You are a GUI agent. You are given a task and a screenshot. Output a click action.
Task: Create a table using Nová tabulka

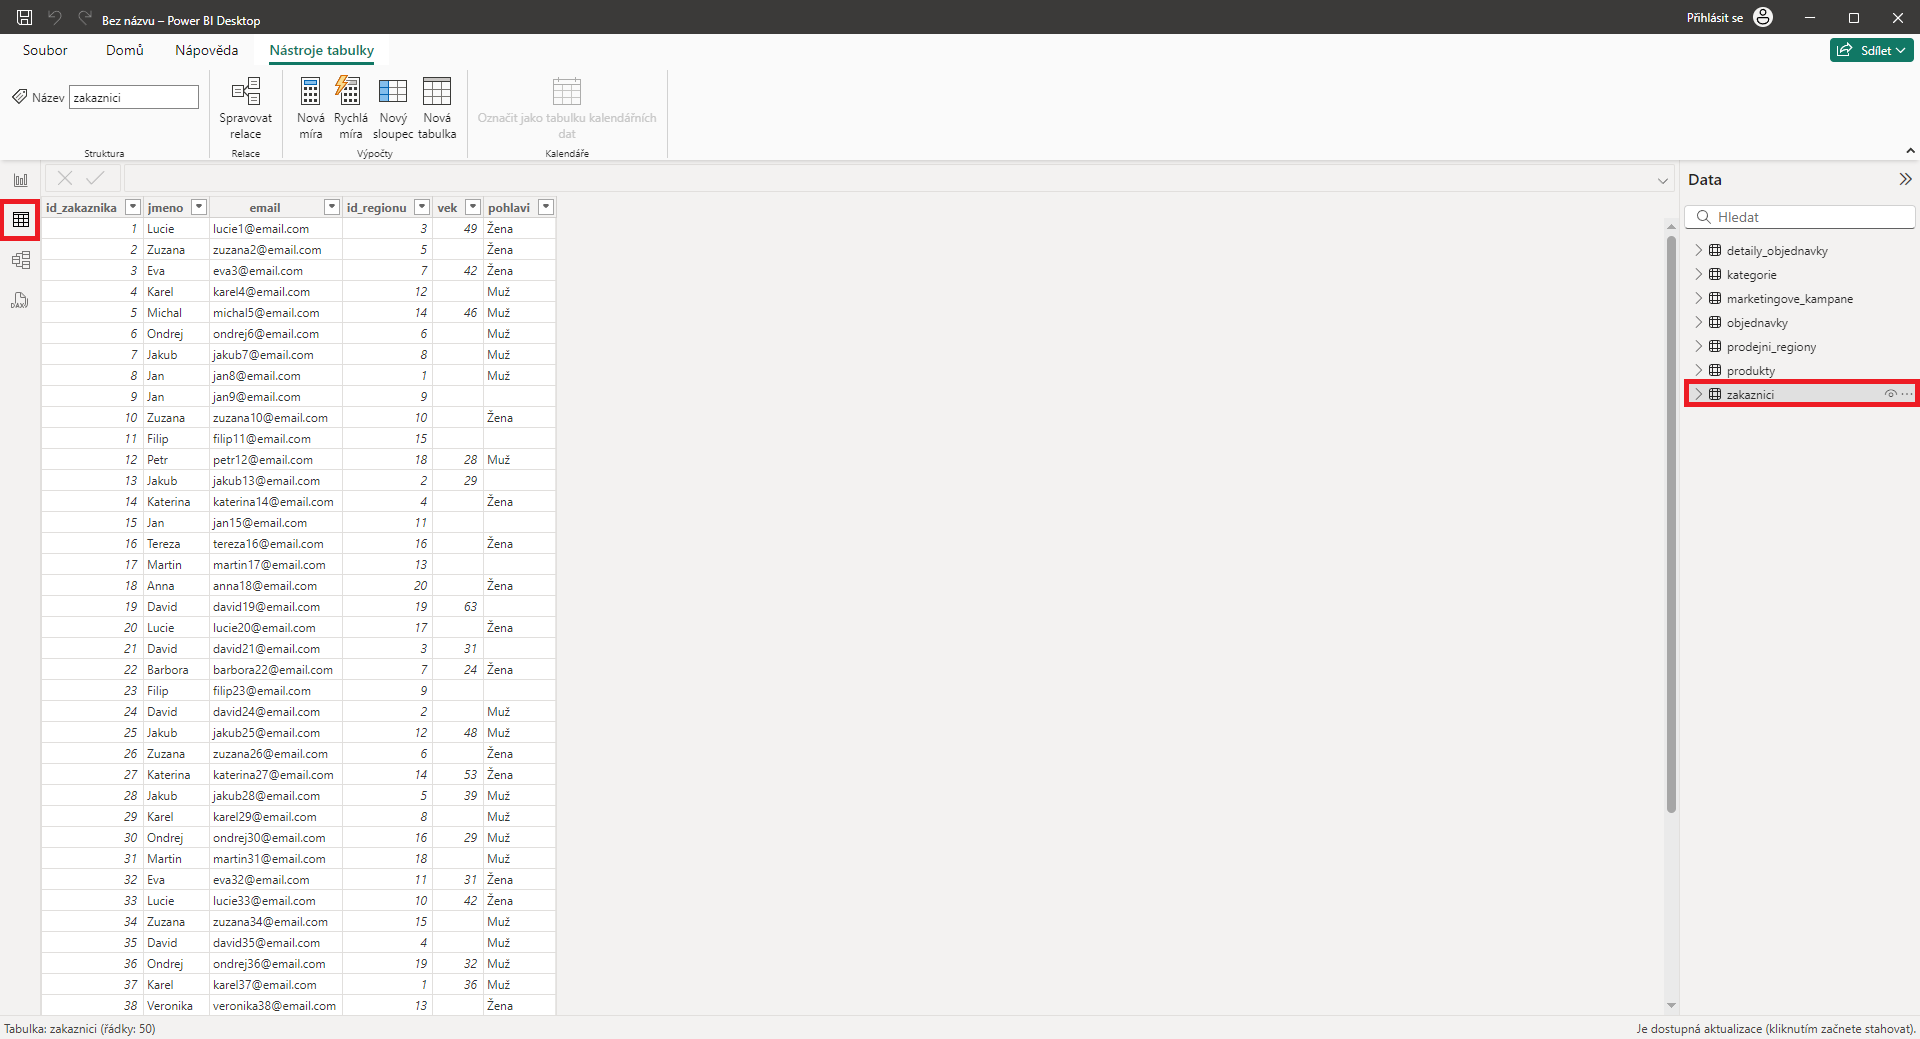pyautogui.click(x=437, y=105)
